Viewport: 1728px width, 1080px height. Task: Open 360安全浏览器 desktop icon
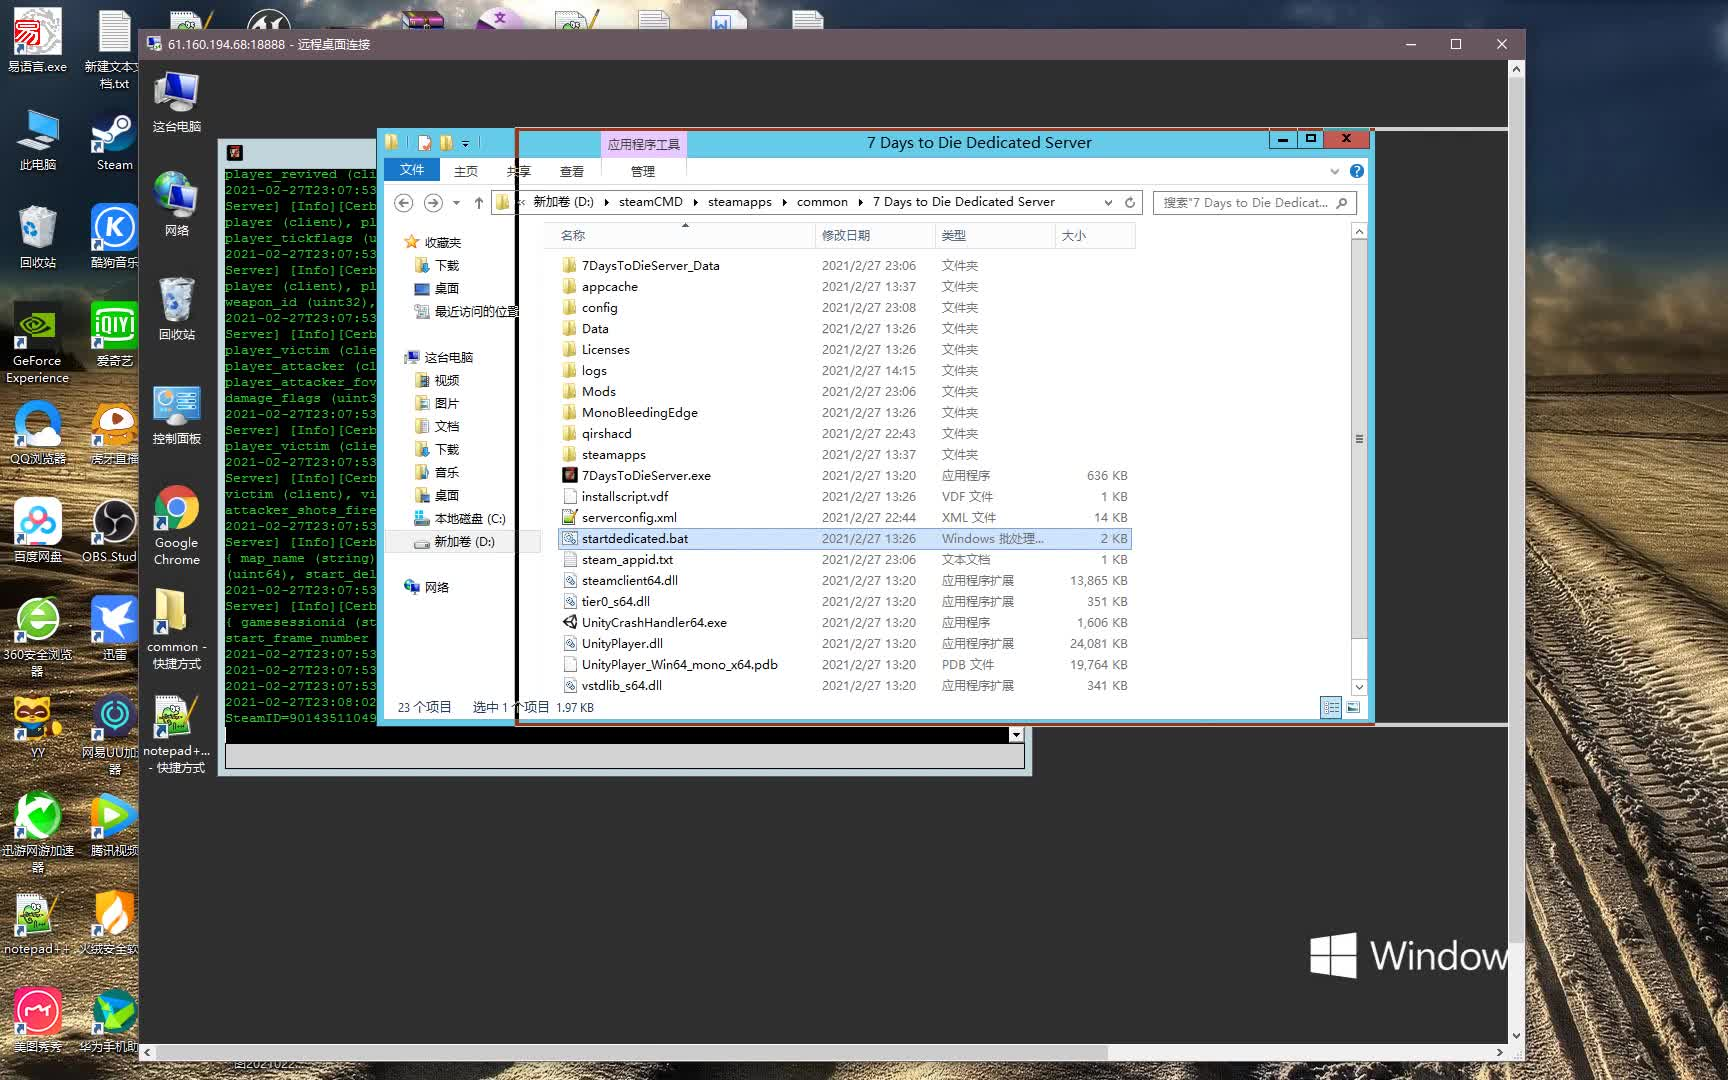tap(37, 637)
